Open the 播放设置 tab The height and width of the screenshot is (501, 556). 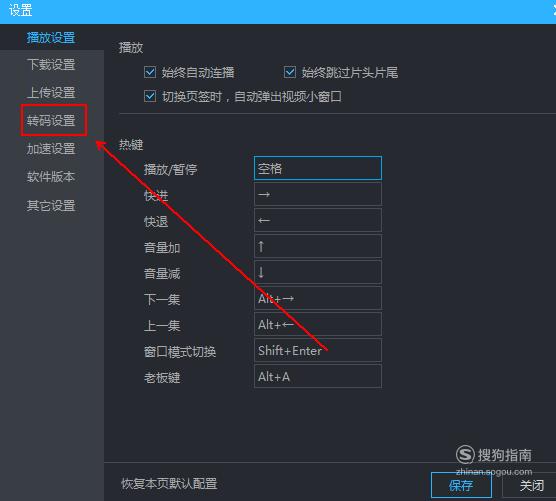[x=51, y=38]
